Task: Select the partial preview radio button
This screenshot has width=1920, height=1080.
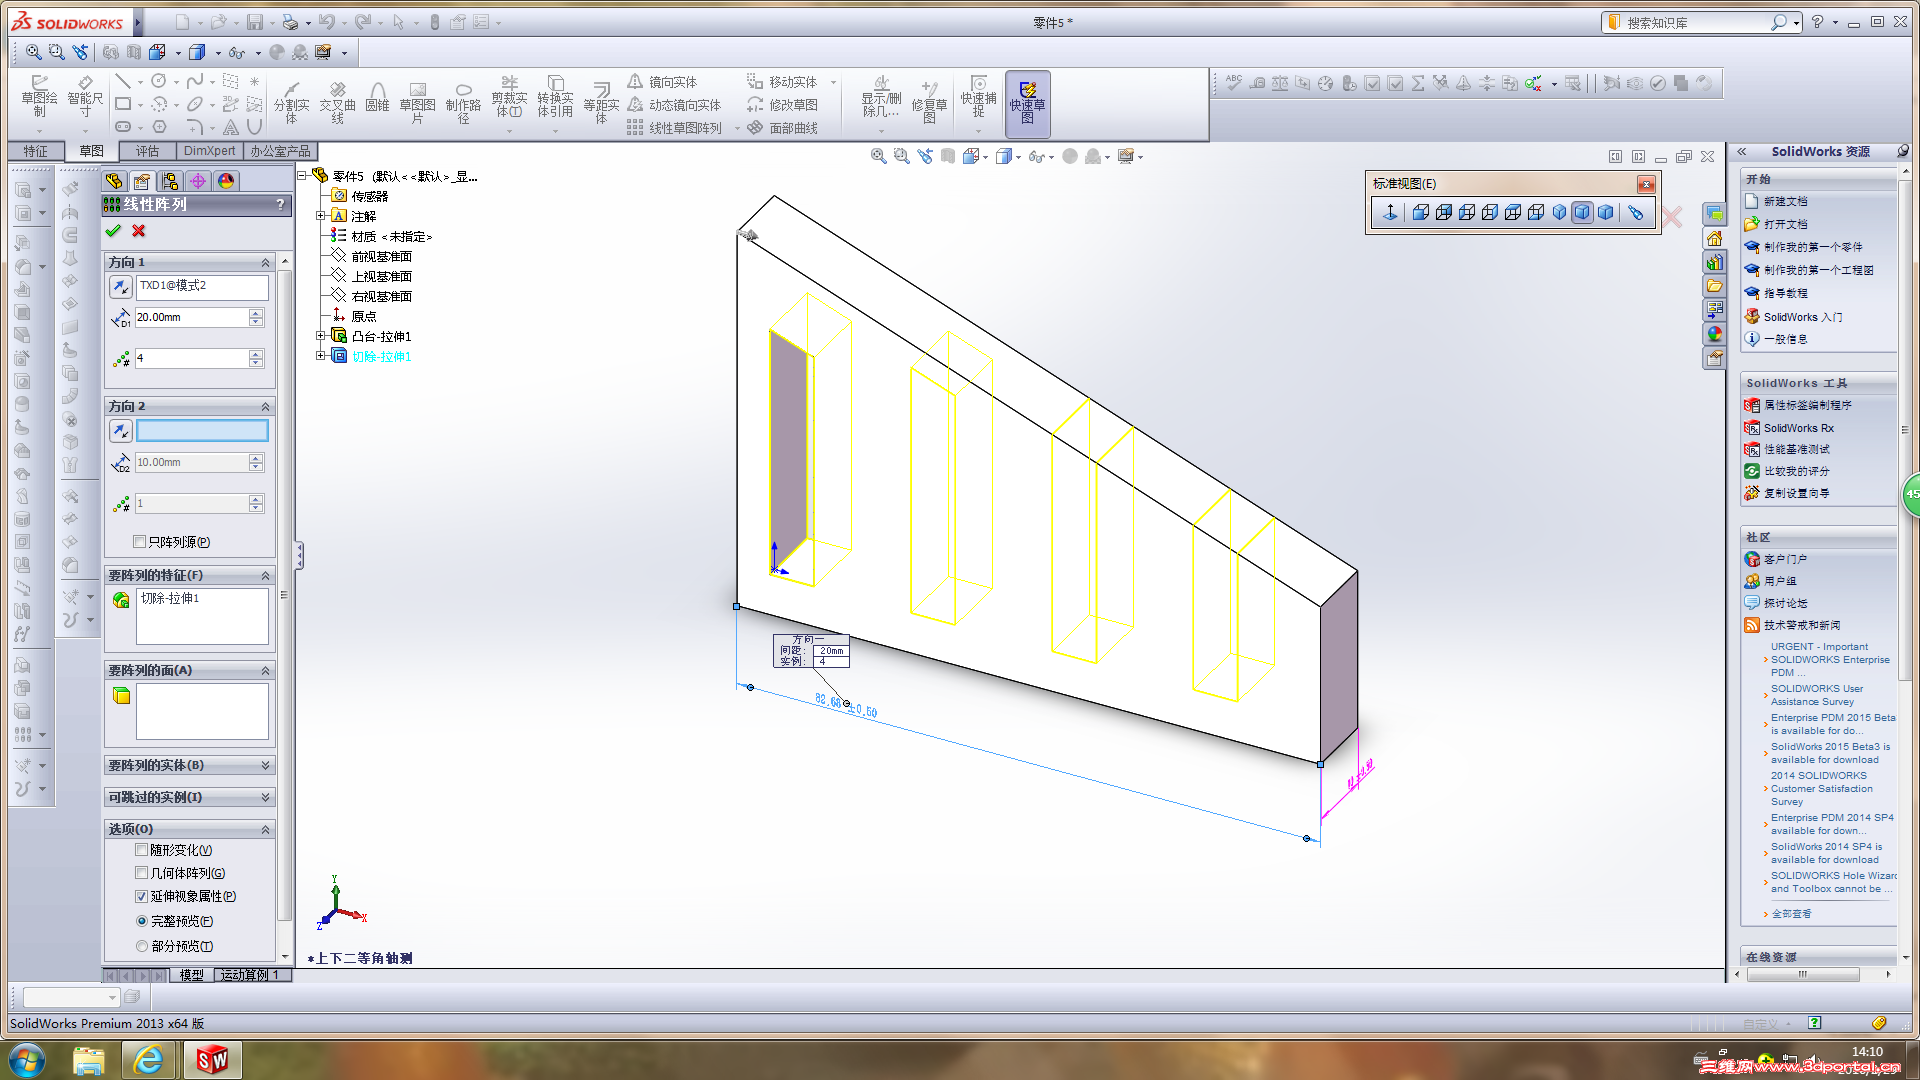Action: tap(142, 946)
